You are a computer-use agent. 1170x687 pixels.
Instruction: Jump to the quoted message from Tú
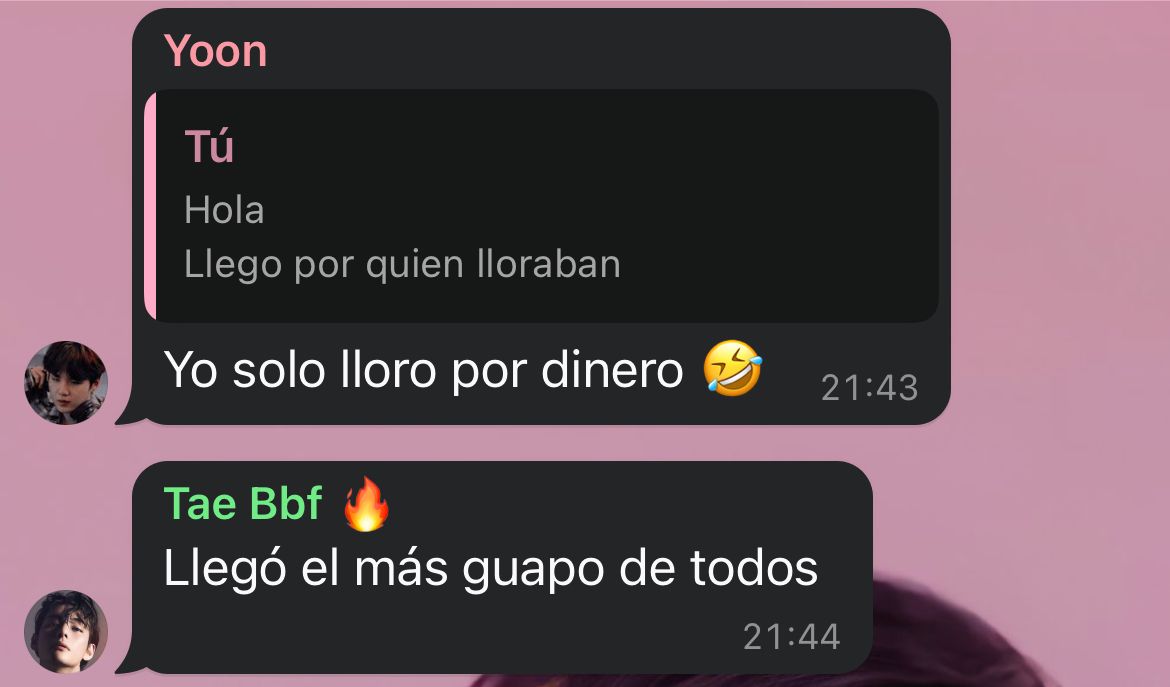(542, 206)
